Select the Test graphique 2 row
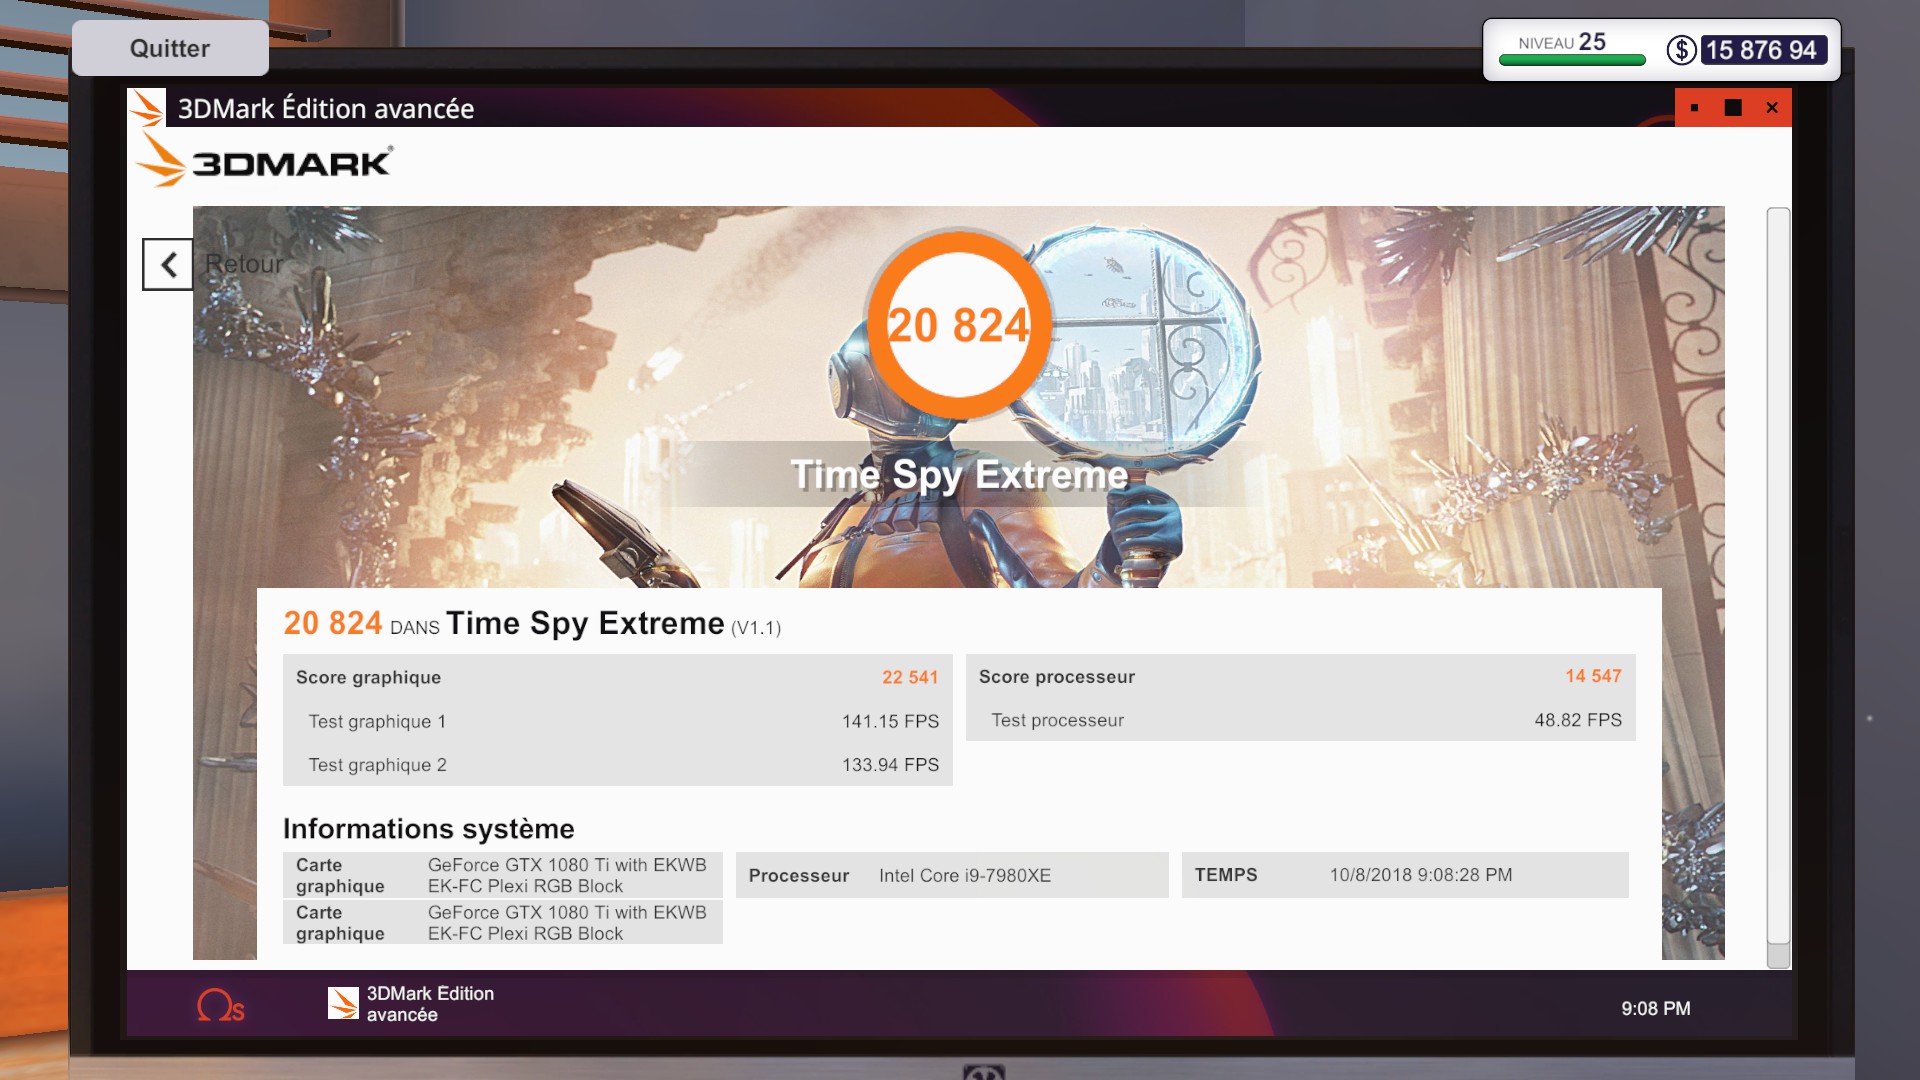Image resolution: width=1920 pixels, height=1080 pixels. tap(618, 765)
